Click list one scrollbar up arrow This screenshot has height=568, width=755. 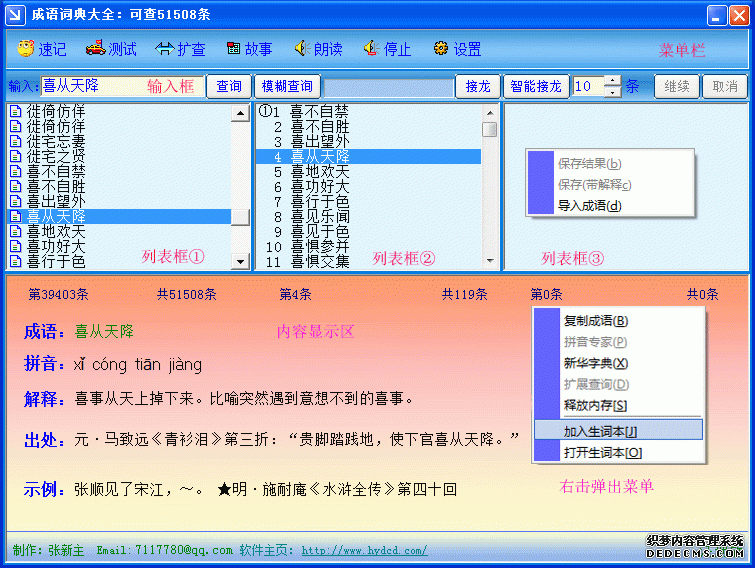(240, 114)
